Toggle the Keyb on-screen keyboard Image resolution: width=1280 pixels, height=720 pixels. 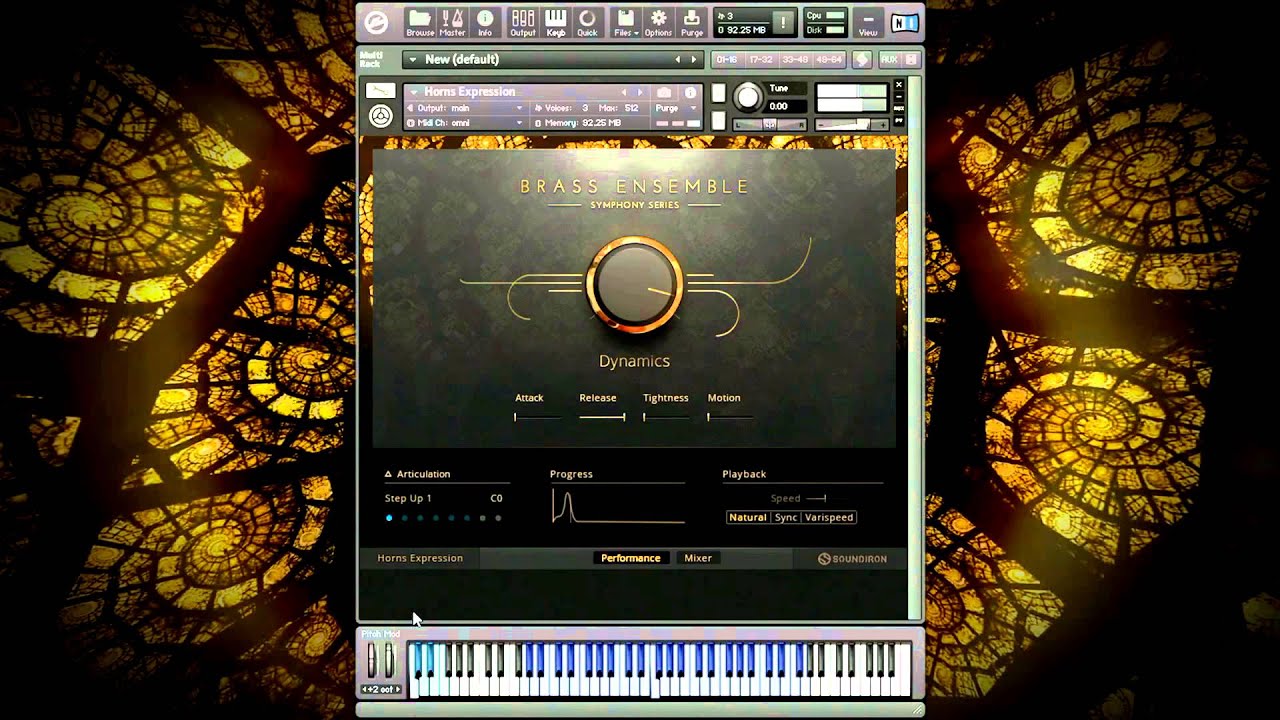[x=555, y=22]
